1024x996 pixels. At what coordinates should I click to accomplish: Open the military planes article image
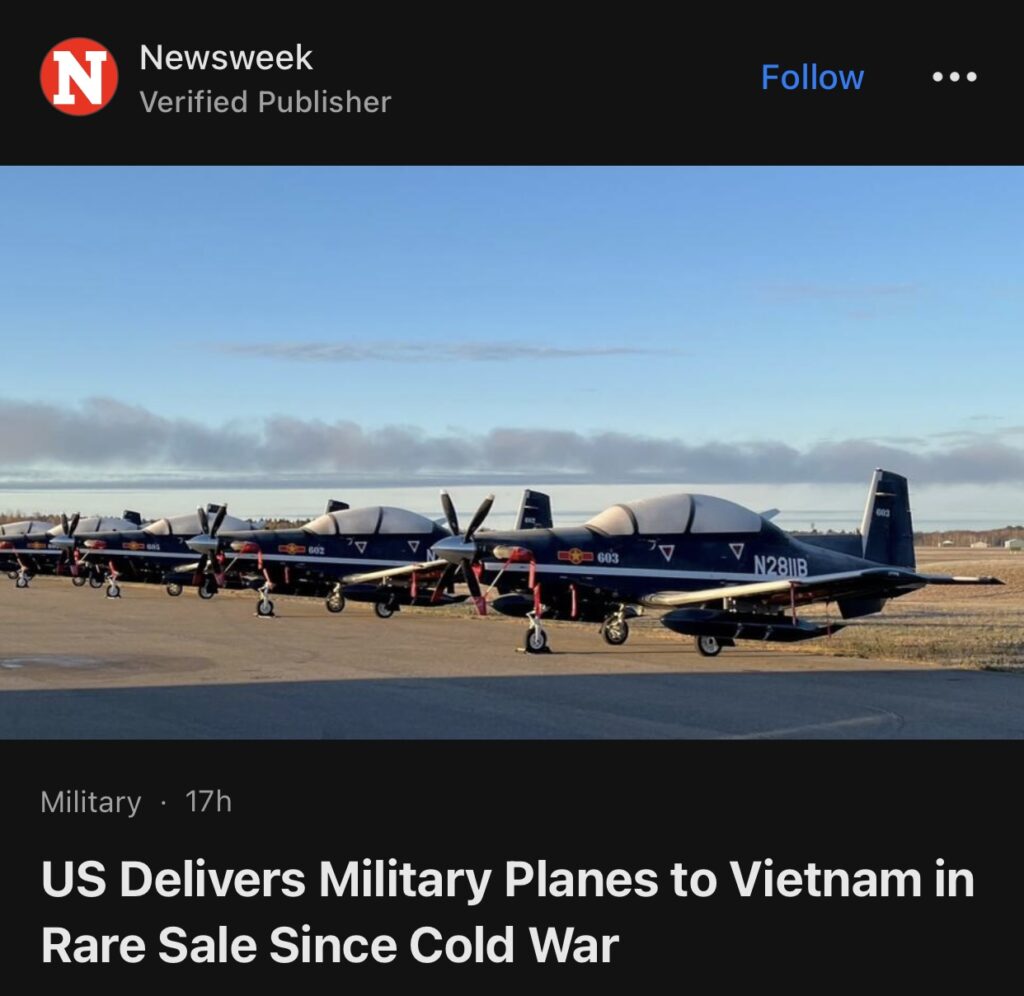512,452
